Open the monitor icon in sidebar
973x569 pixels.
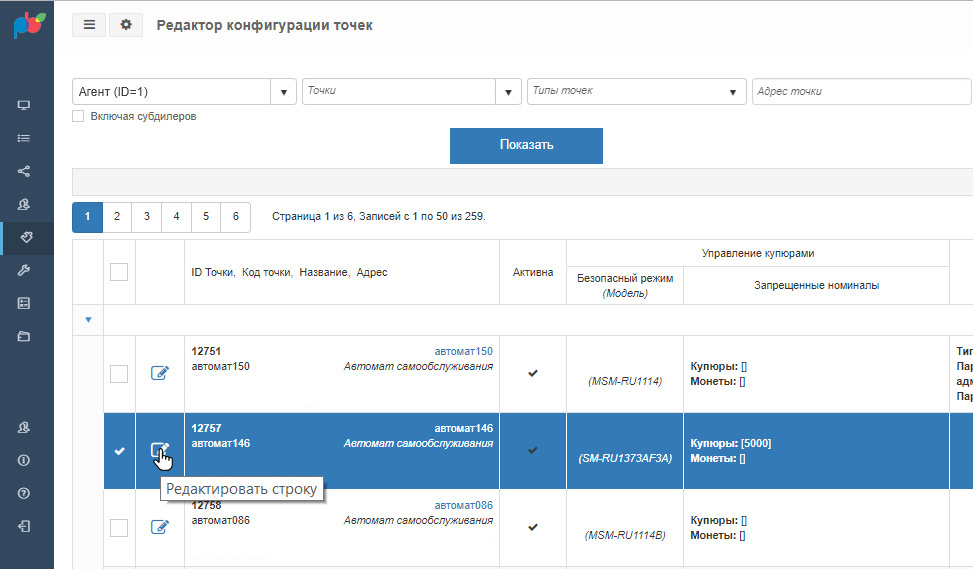[x=24, y=105]
